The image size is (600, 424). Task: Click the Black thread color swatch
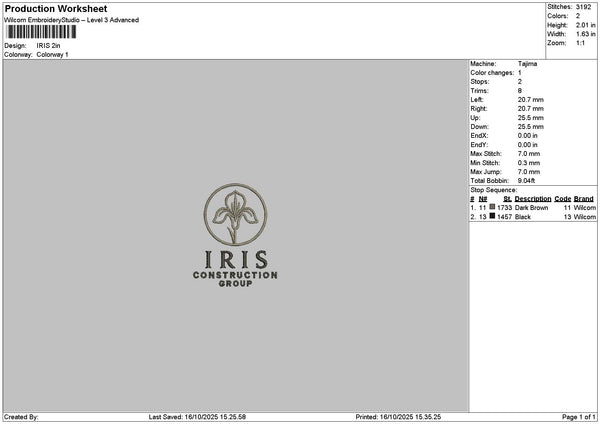[x=492, y=216]
